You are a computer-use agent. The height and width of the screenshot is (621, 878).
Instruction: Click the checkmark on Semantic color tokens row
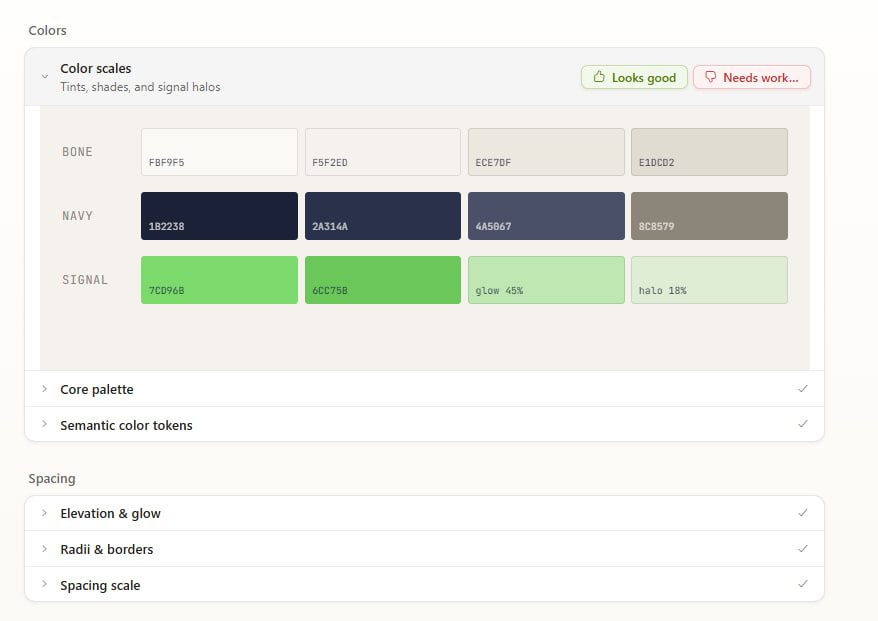(x=802, y=424)
